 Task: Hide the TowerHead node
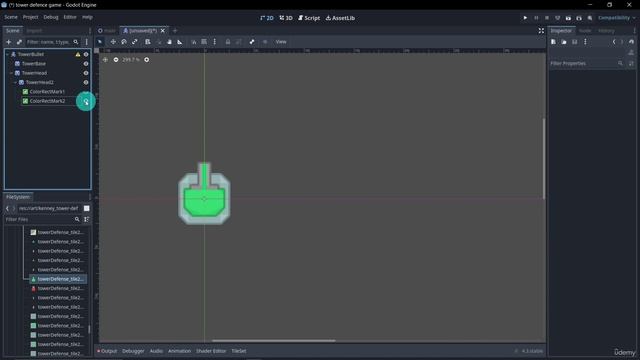[86, 73]
